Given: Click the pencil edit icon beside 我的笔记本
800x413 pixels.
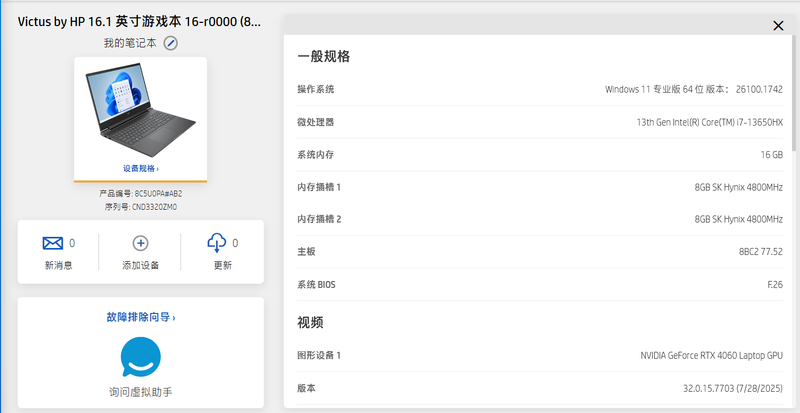Looking at the screenshot, I should [171, 43].
